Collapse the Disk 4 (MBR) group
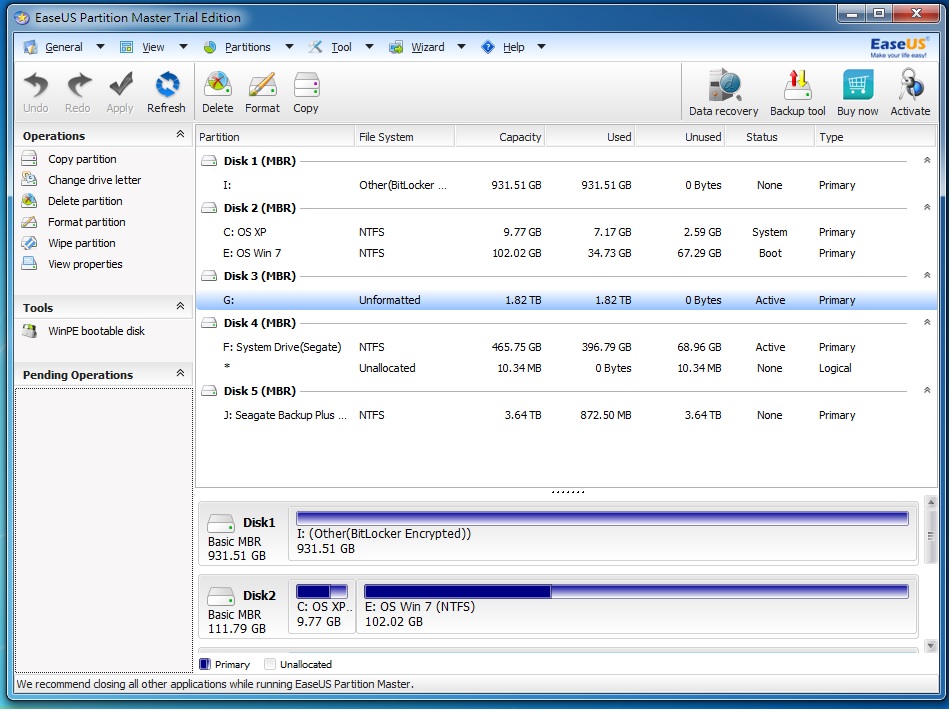The width and height of the screenshot is (950, 712). pyautogui.click(x=927, y=322)
